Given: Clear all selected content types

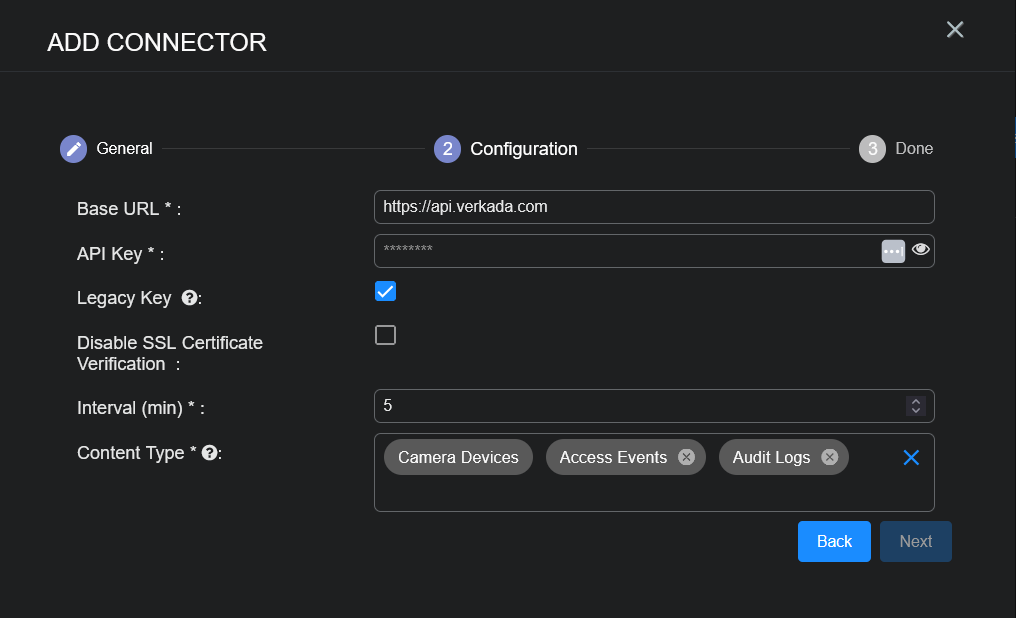Looking at the screenshot, I should (911, 457).
